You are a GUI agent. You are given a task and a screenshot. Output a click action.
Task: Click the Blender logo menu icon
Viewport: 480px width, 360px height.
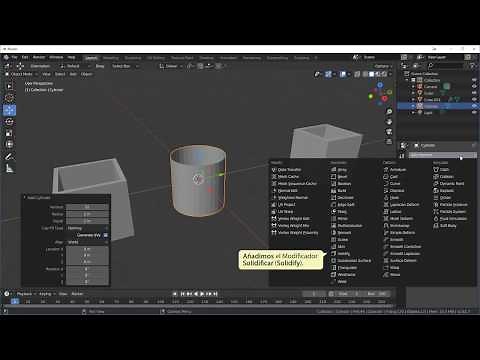(6, 57)
